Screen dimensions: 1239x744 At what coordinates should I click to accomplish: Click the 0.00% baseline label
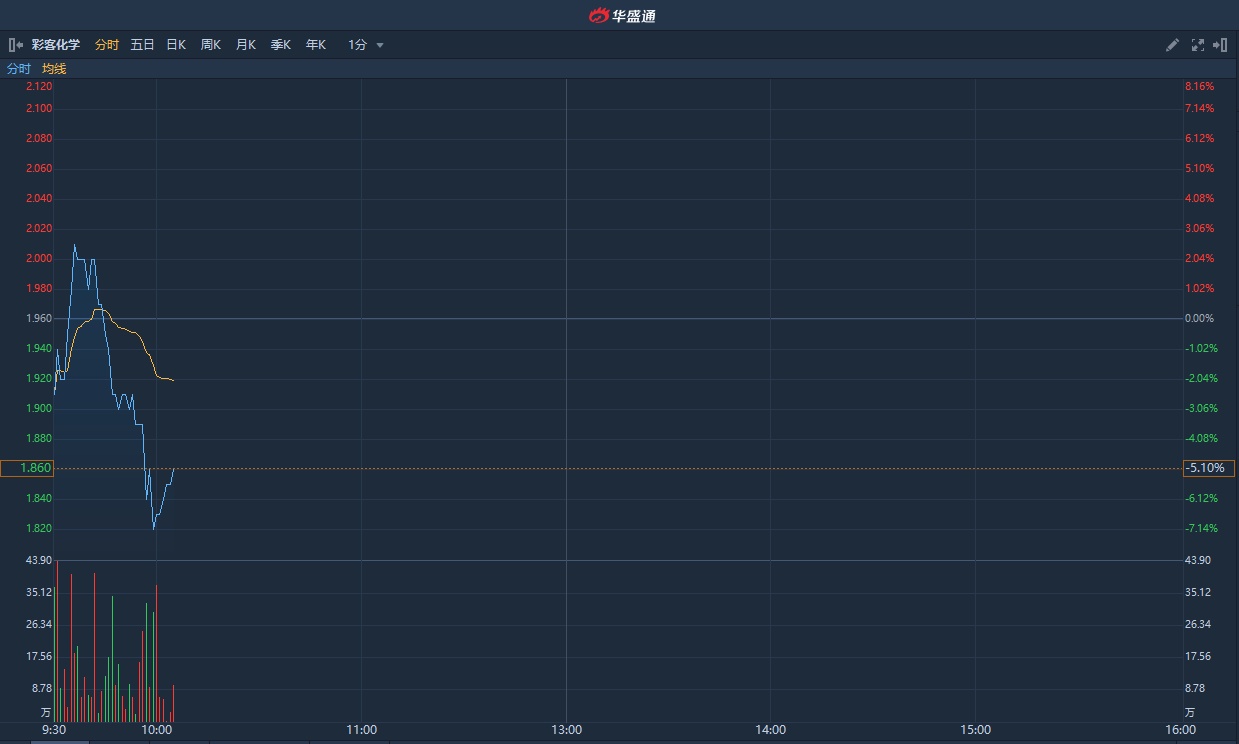[x=1199, y=318]
